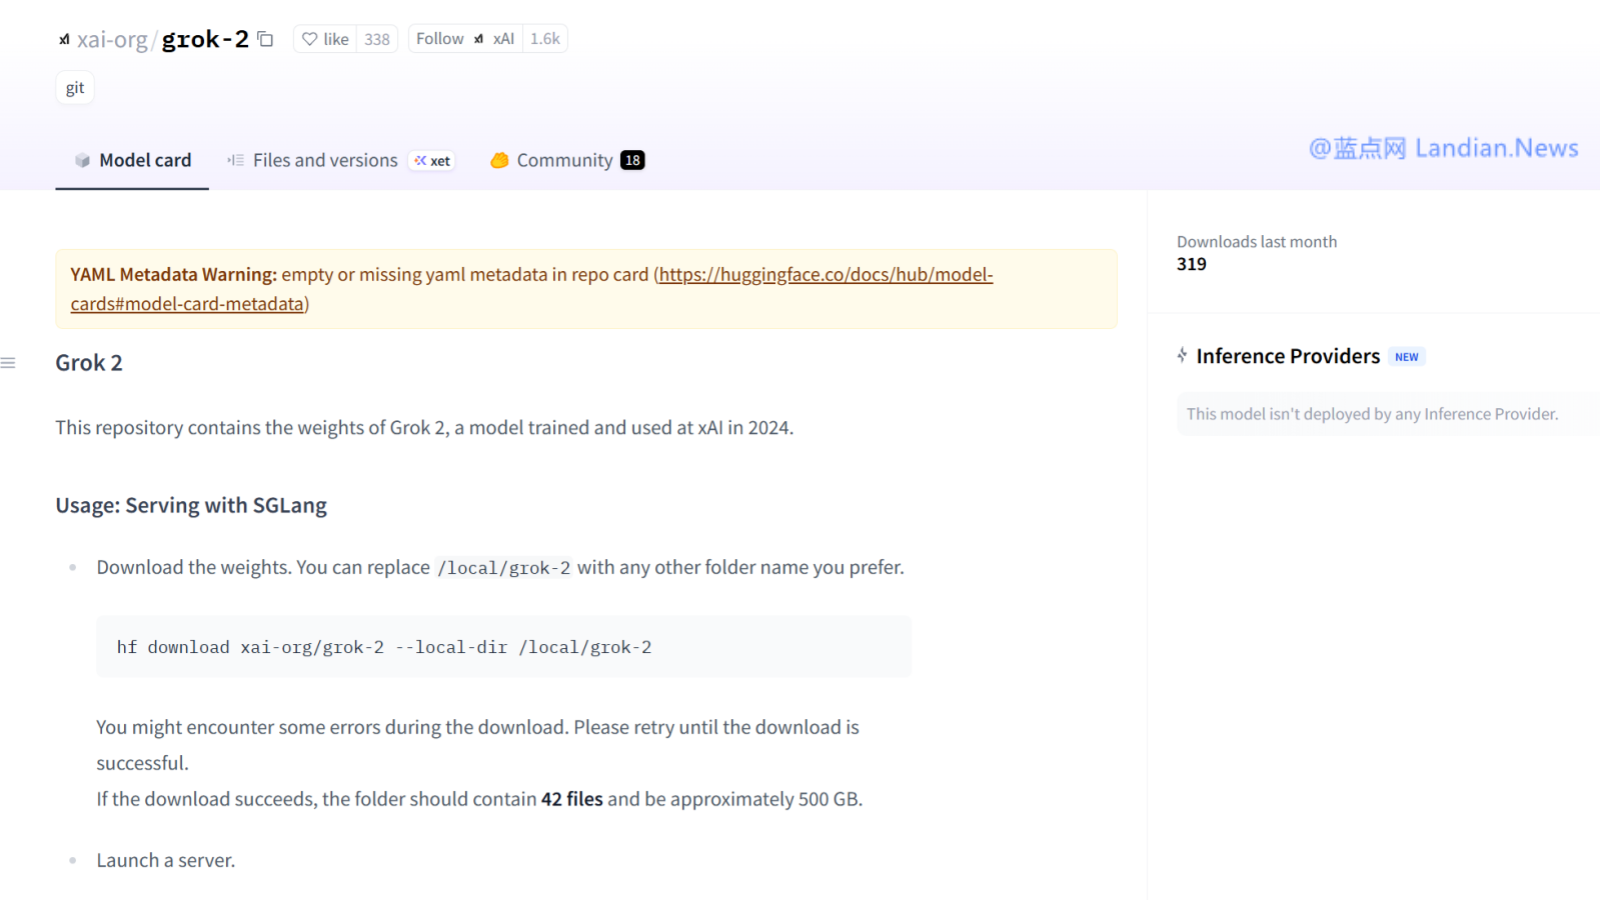Viewport: 1600px width, 900px height.
Task: Switch to Files and versions tab
Action: coord(325,160)
